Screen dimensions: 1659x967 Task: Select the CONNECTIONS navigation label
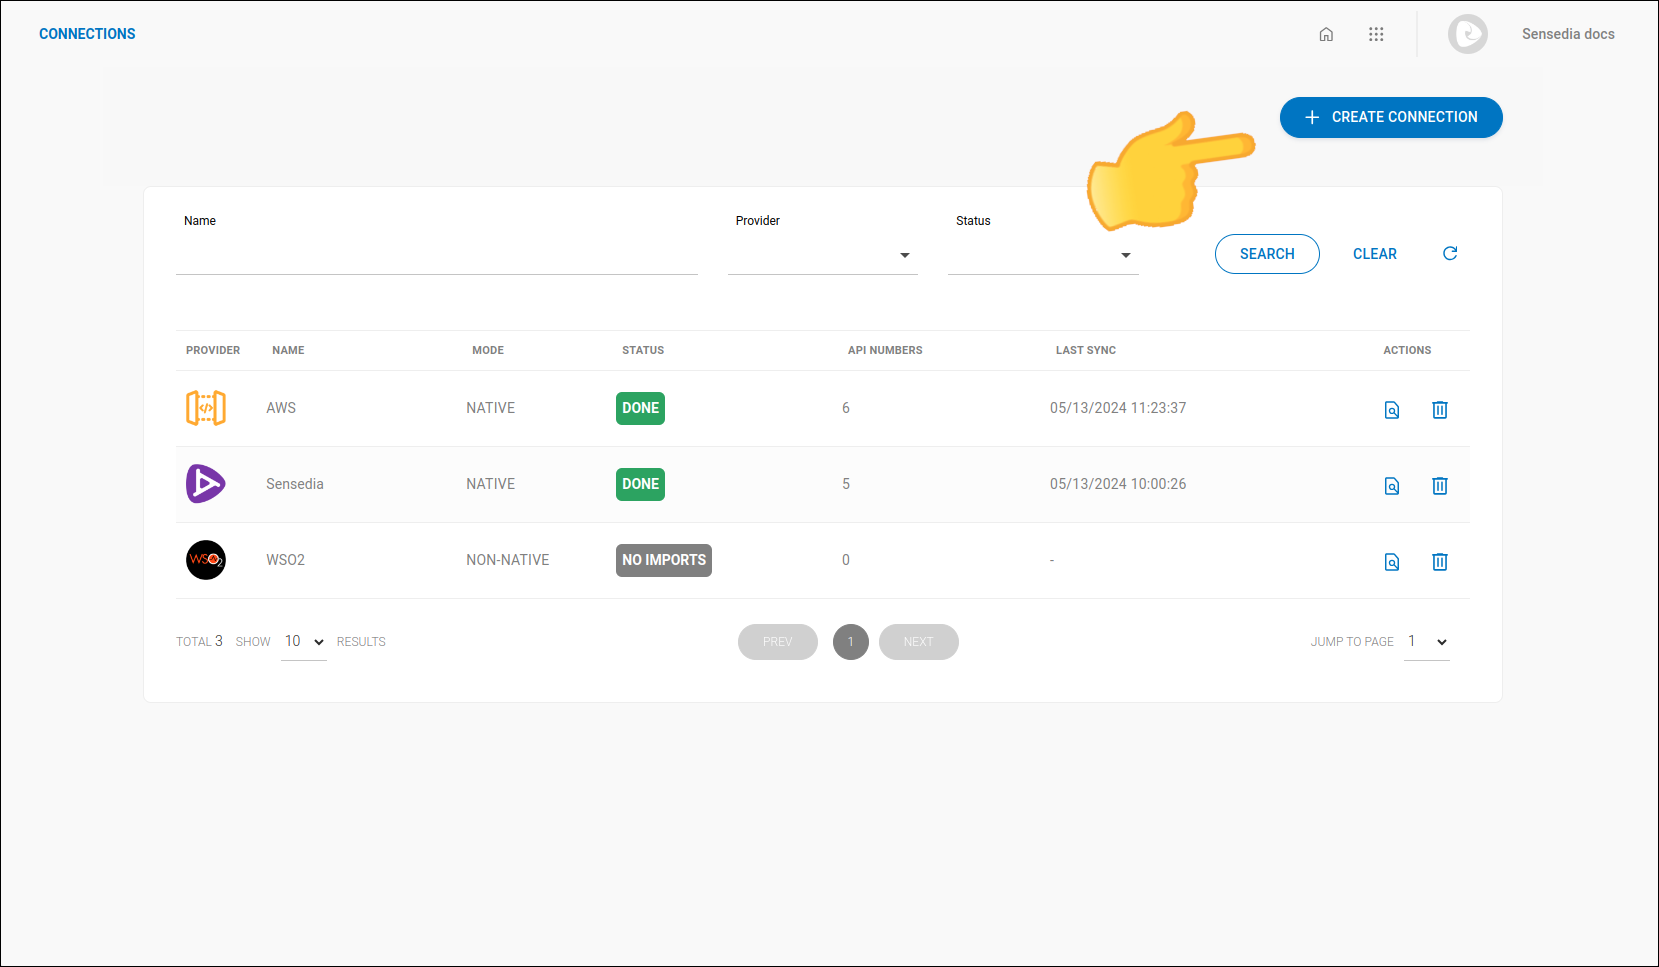87,33
